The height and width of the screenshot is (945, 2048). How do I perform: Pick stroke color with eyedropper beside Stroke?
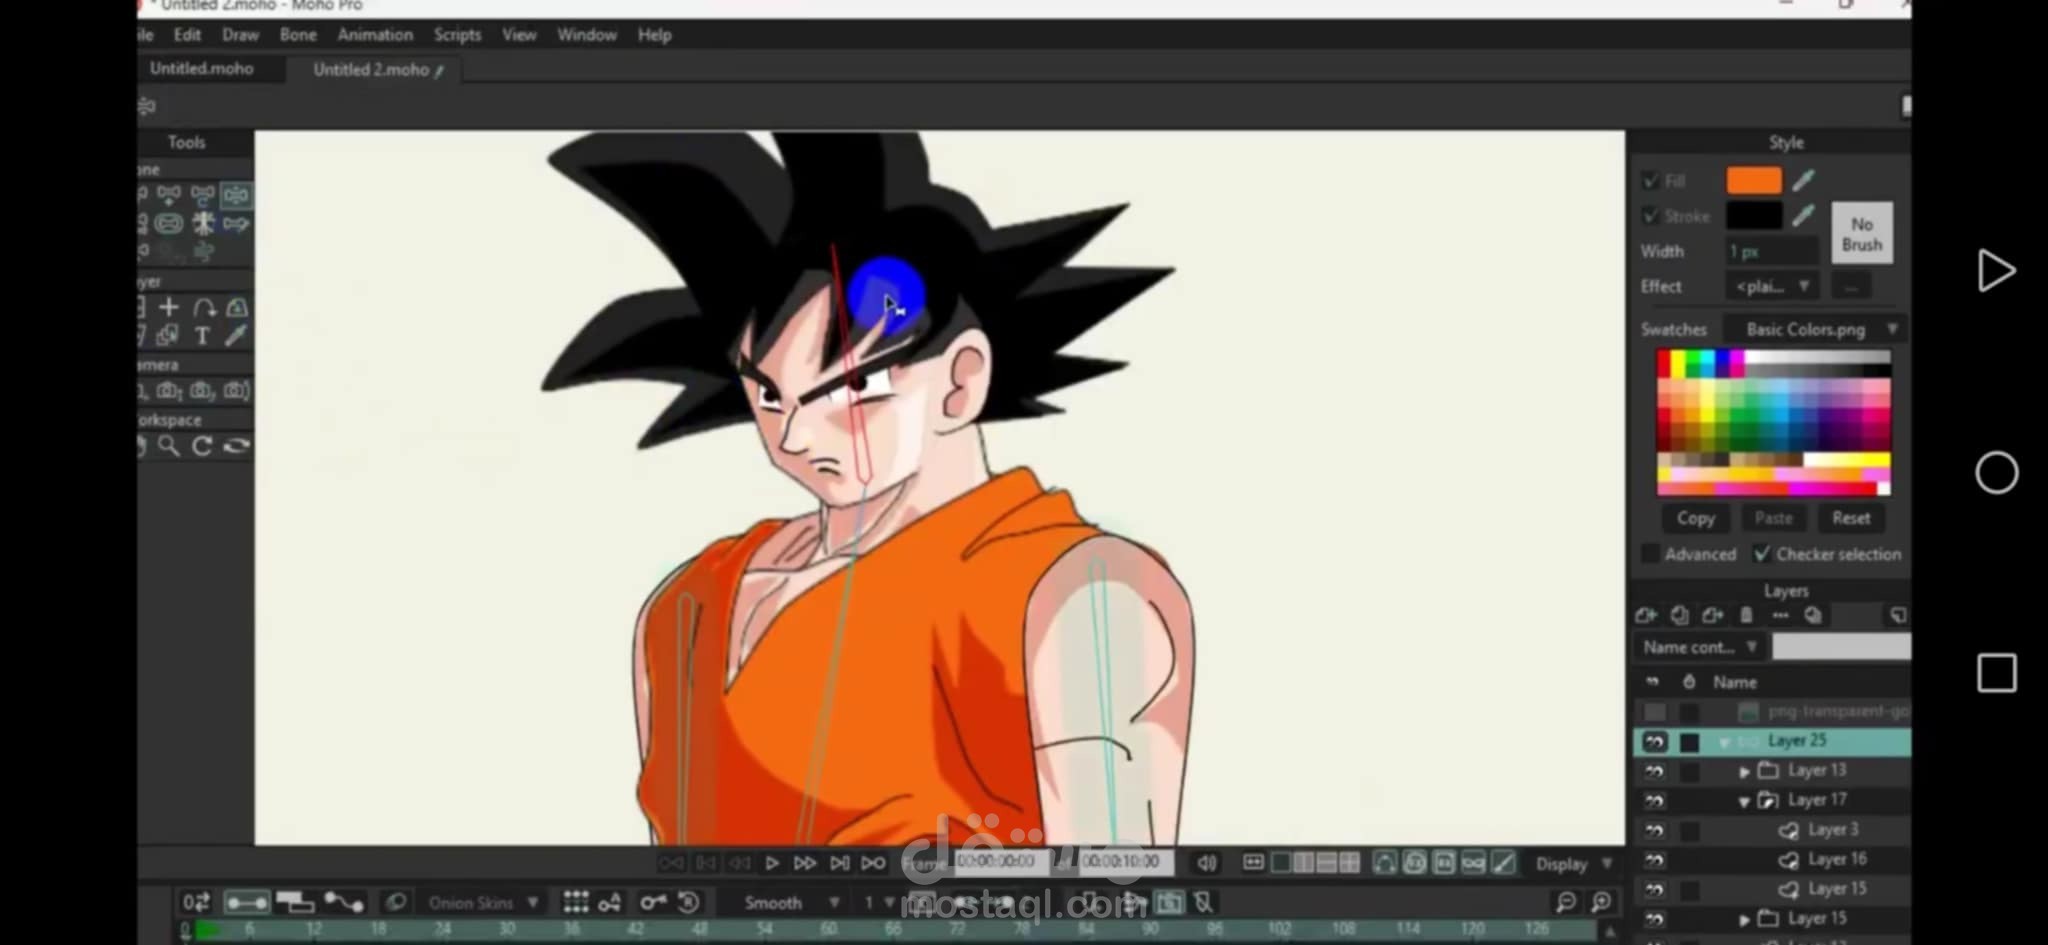tap(1803, 216)
